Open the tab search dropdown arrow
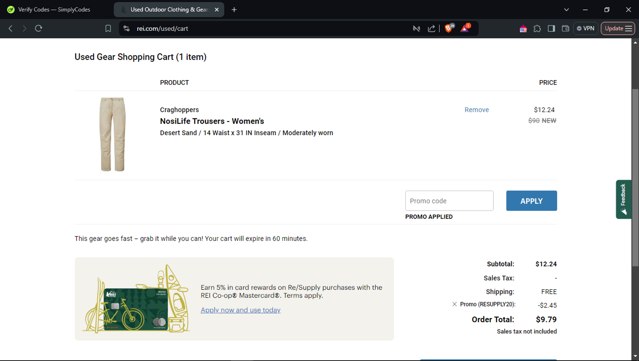Image resolution: width=639 pixels, height=361 pixels. pos(566,9)
